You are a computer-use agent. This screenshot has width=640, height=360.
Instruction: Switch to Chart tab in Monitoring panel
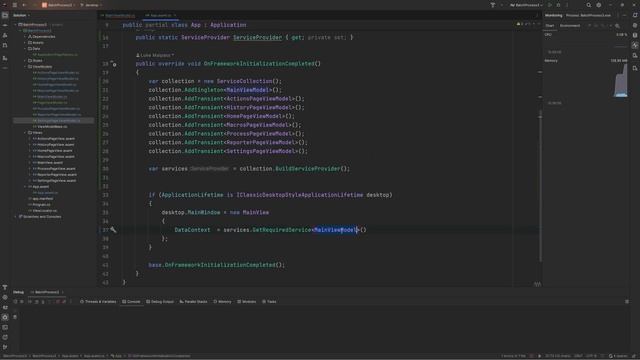[550, 25]
